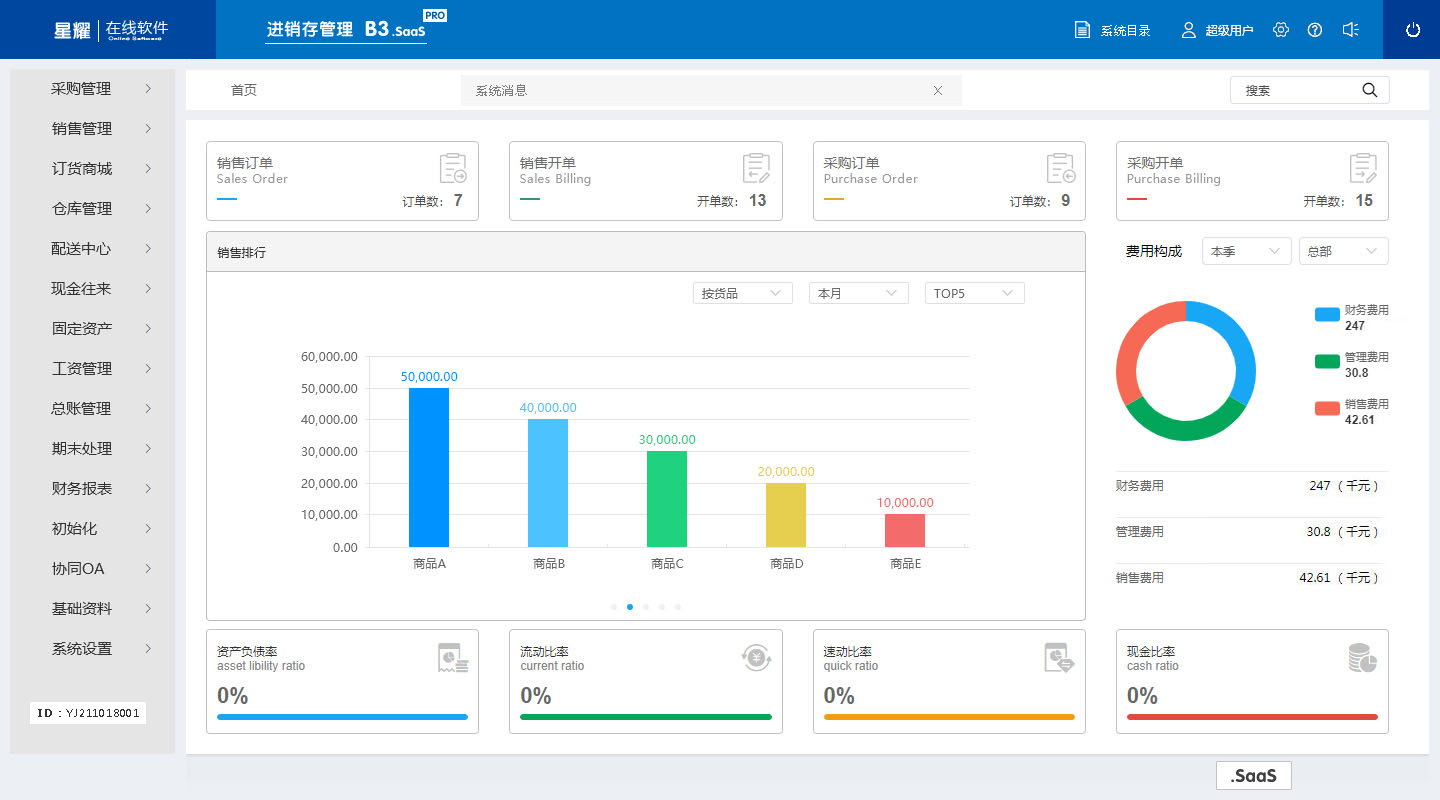Click the Purchase Billing document icon
The image size is (1440, 800).
(1363, 169)
